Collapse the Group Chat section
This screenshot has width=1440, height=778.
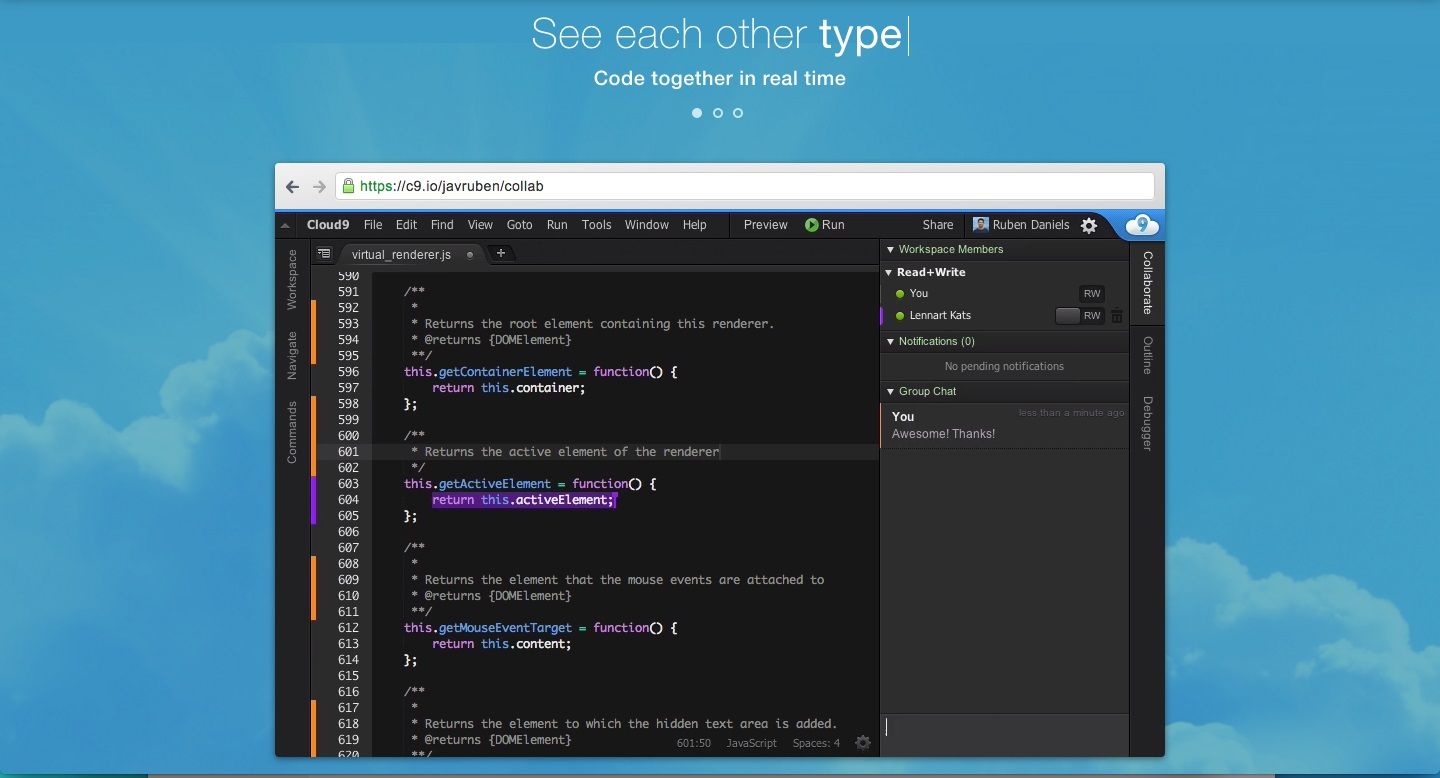[890, 391]
